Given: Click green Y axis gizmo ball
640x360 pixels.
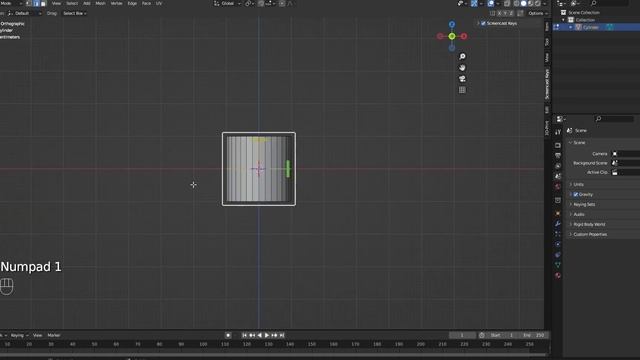Looking at the screenshot, I should 452,36.
